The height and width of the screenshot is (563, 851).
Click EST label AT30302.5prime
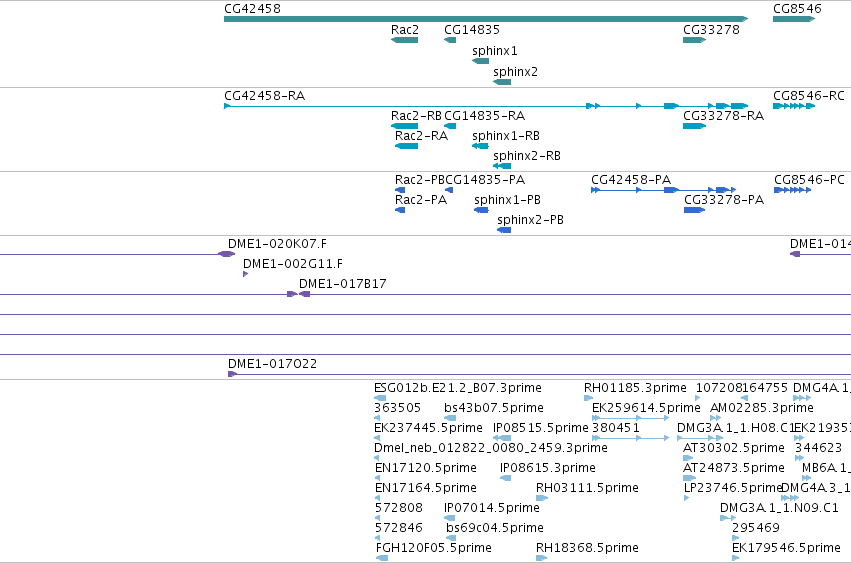coord(734,448)
